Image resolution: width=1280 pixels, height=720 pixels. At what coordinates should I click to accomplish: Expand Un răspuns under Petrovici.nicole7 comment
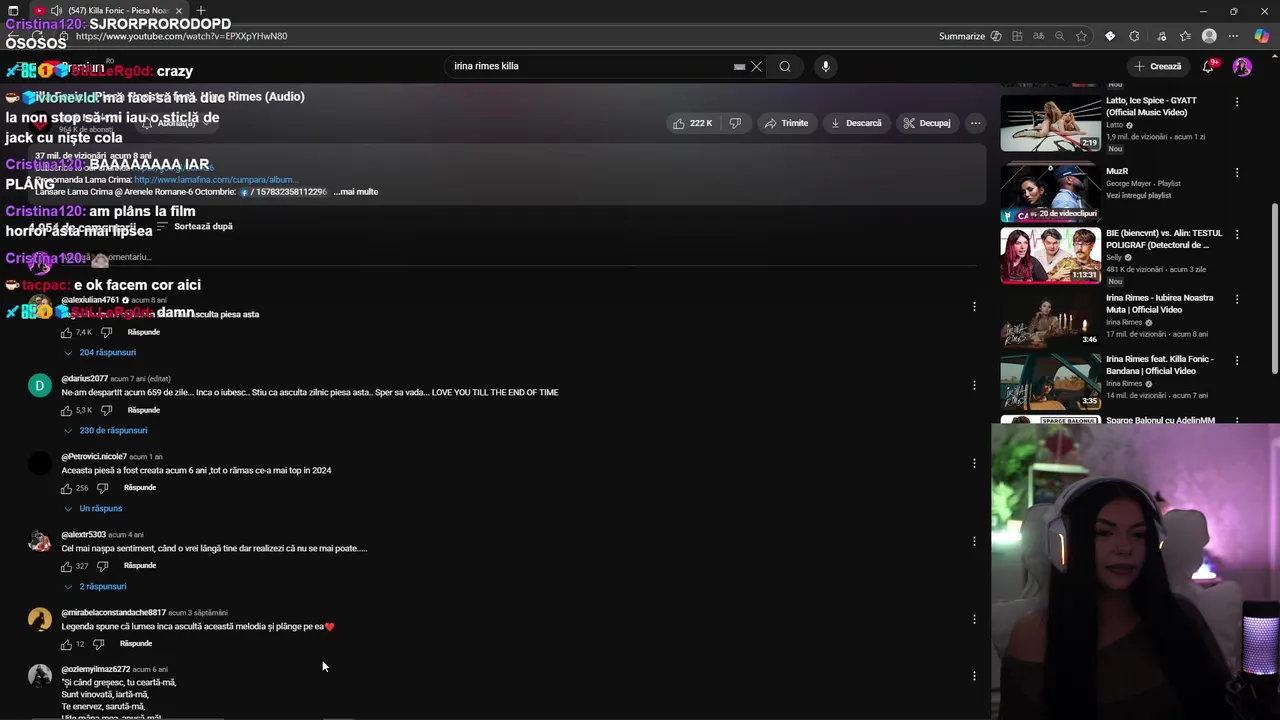point(93,508)
